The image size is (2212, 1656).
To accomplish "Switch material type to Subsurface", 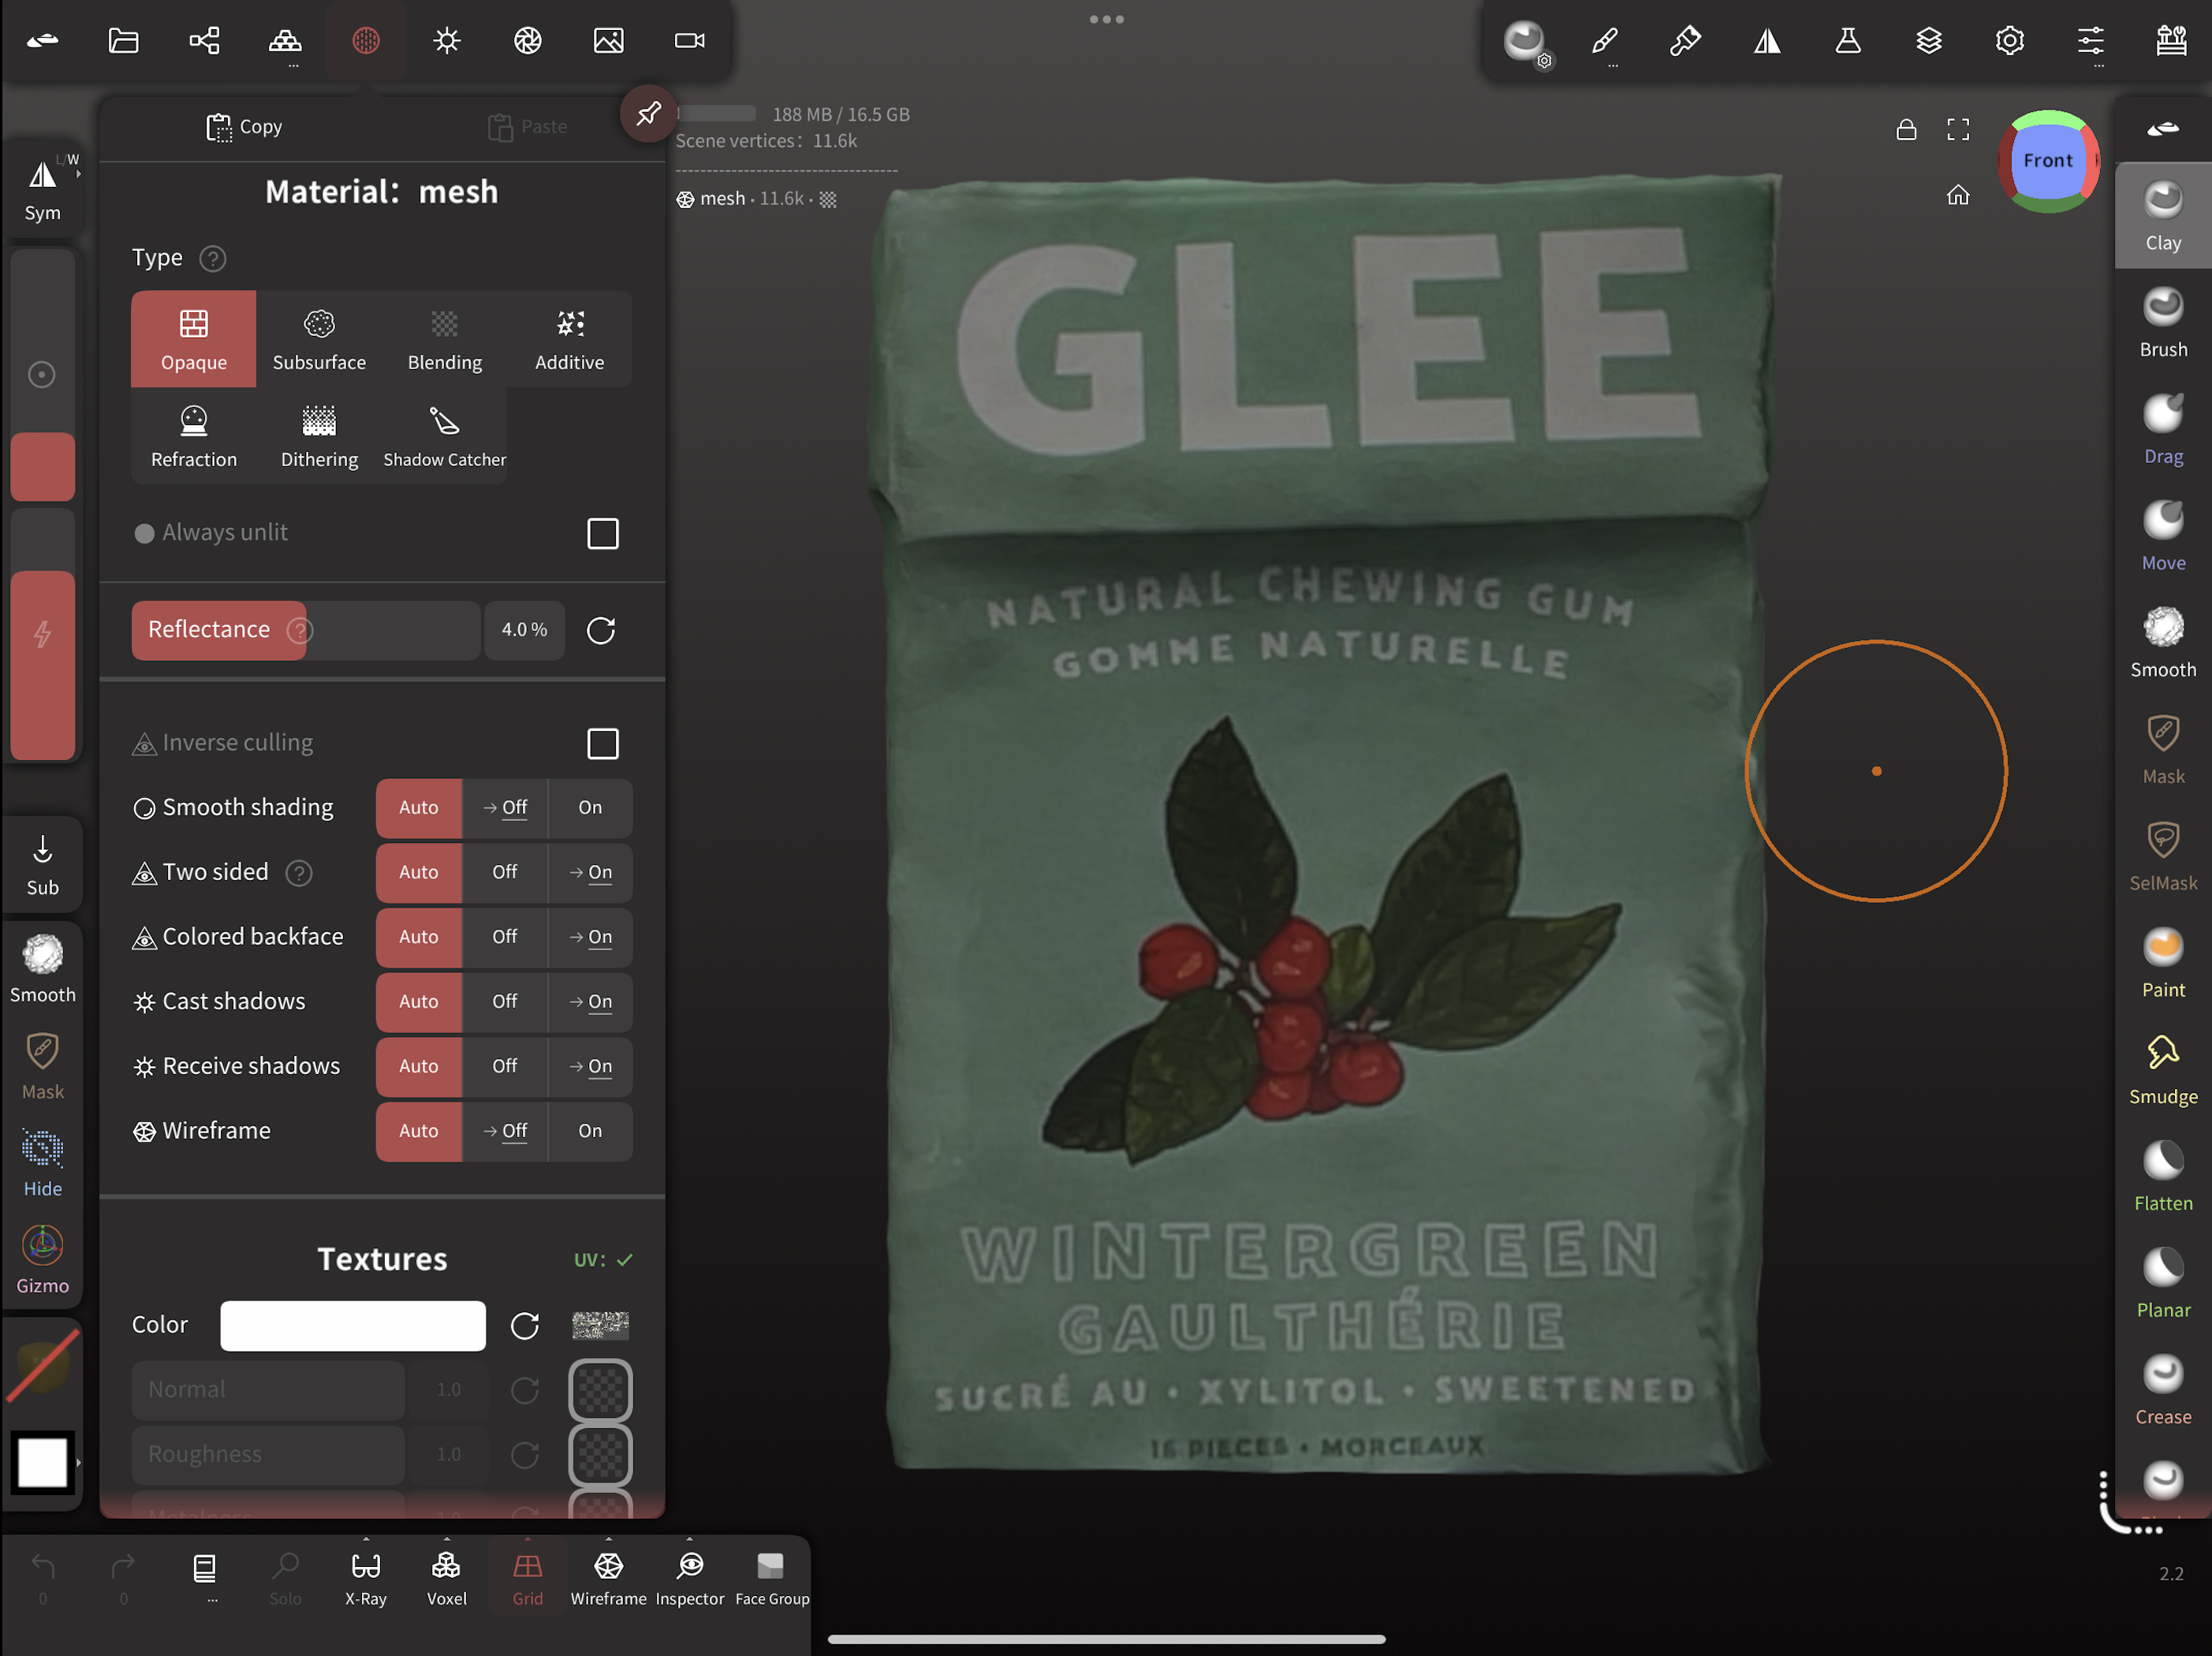I will click(x=319, y=338).
